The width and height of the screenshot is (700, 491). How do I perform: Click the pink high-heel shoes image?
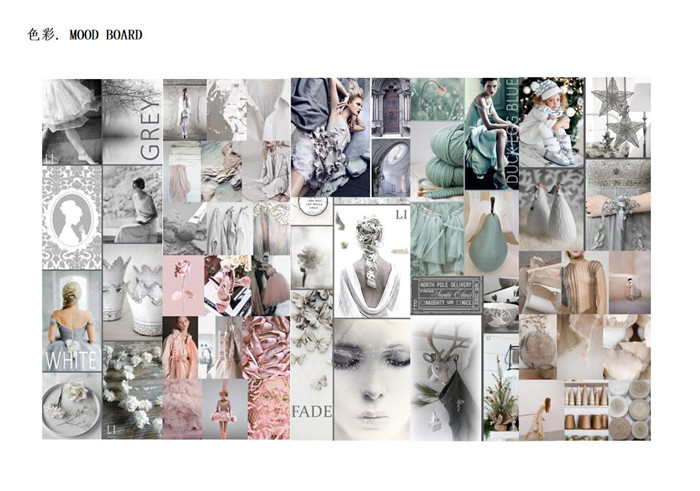tap(227, 284)
